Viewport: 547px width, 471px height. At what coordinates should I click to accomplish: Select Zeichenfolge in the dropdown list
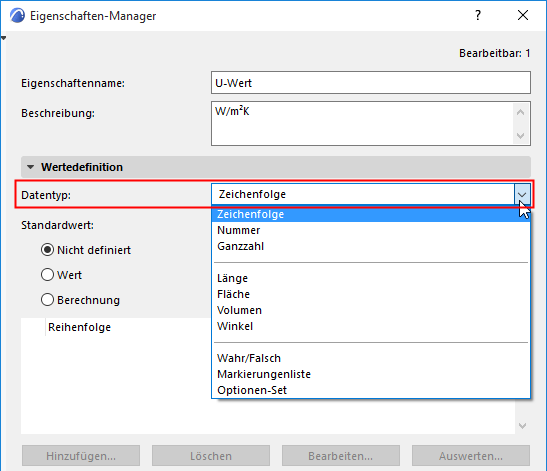371,214
